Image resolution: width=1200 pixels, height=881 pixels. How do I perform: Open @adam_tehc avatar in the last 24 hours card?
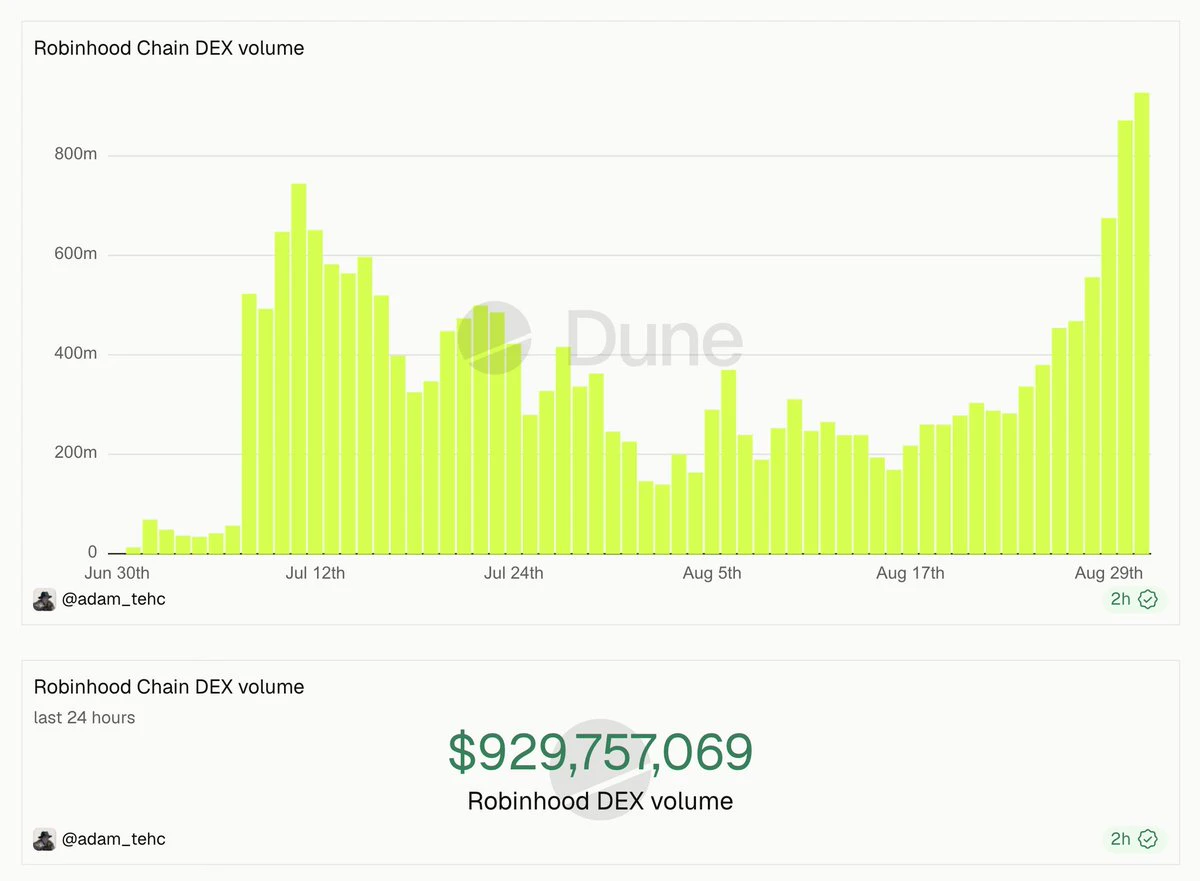44,839
